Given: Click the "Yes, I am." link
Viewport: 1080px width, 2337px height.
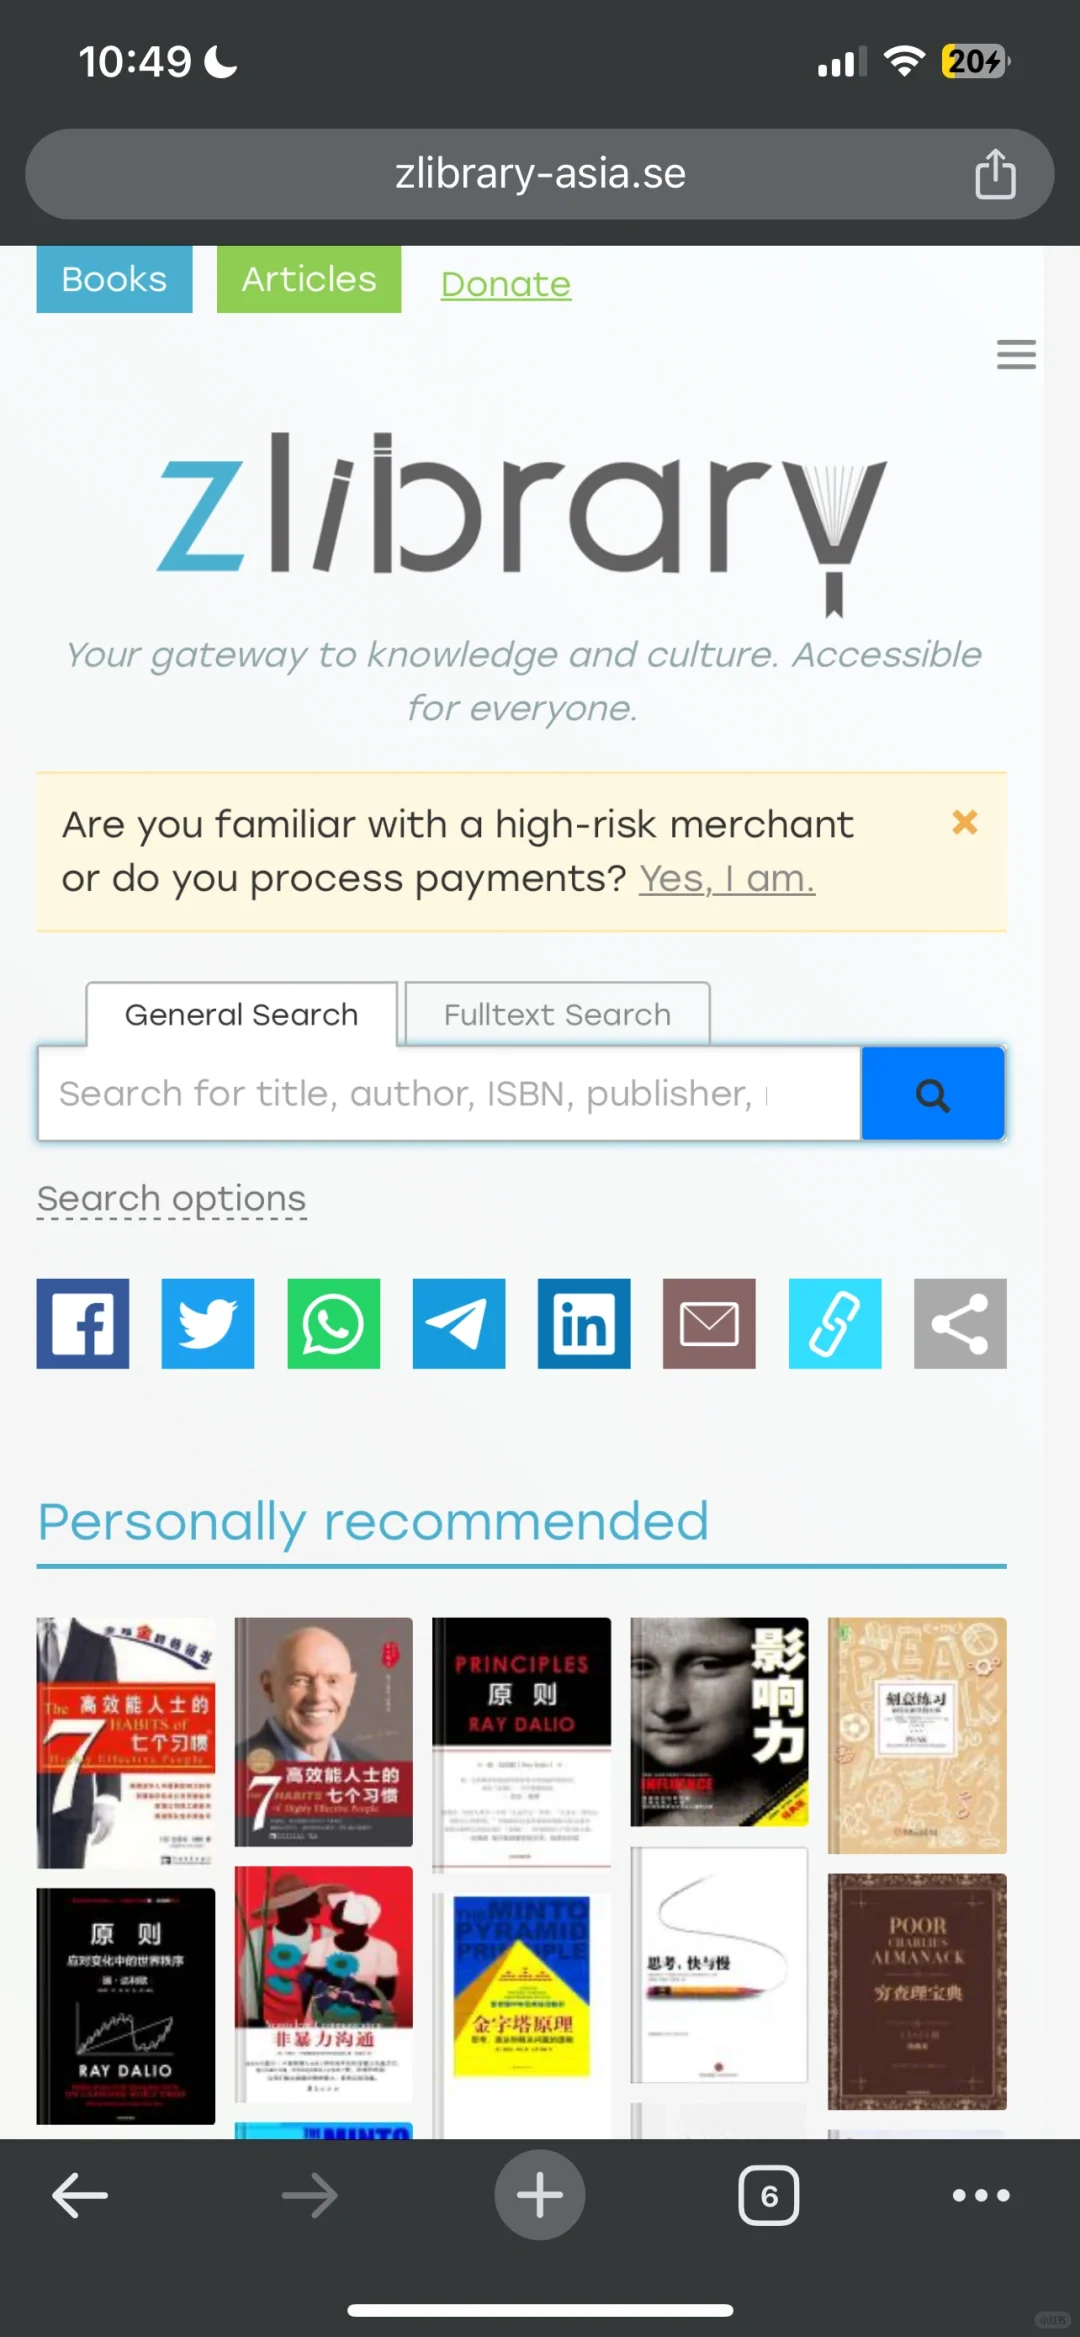Looking at the screenshot, I should tap(727, 878).
